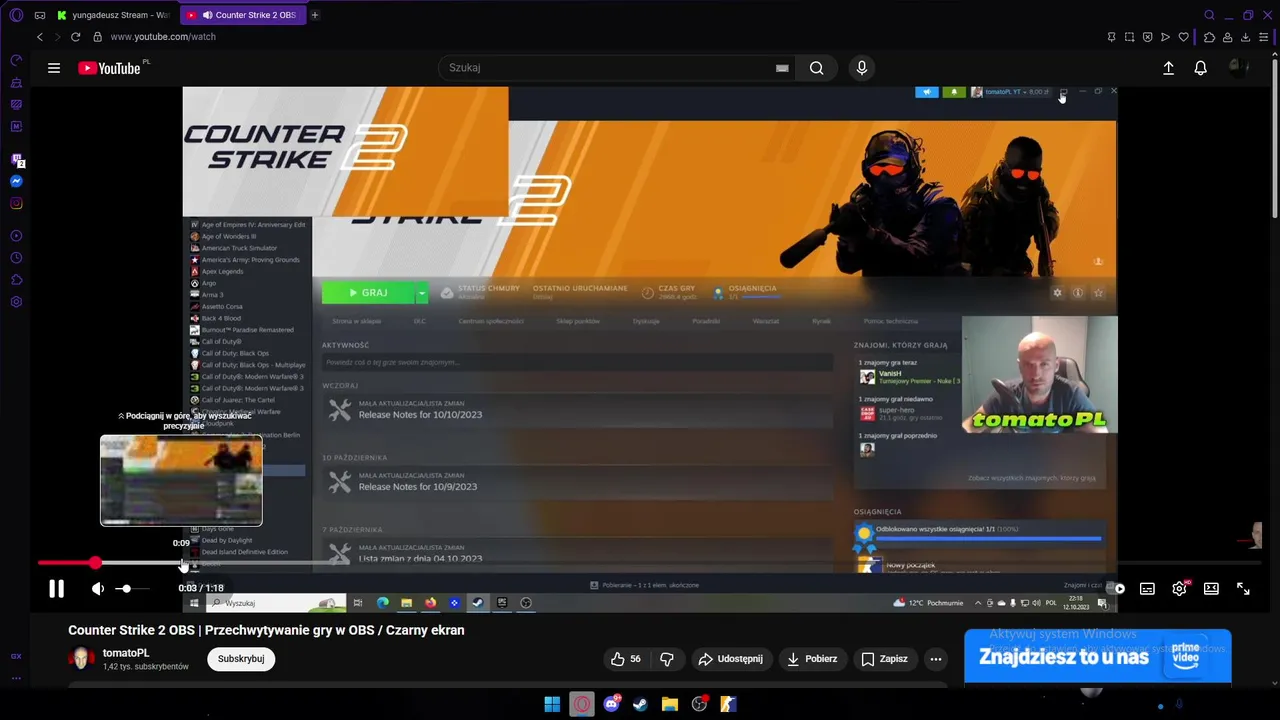Open Opera main menu logo
Viewport: 1280px width, 720px height.
click(16, 15)
